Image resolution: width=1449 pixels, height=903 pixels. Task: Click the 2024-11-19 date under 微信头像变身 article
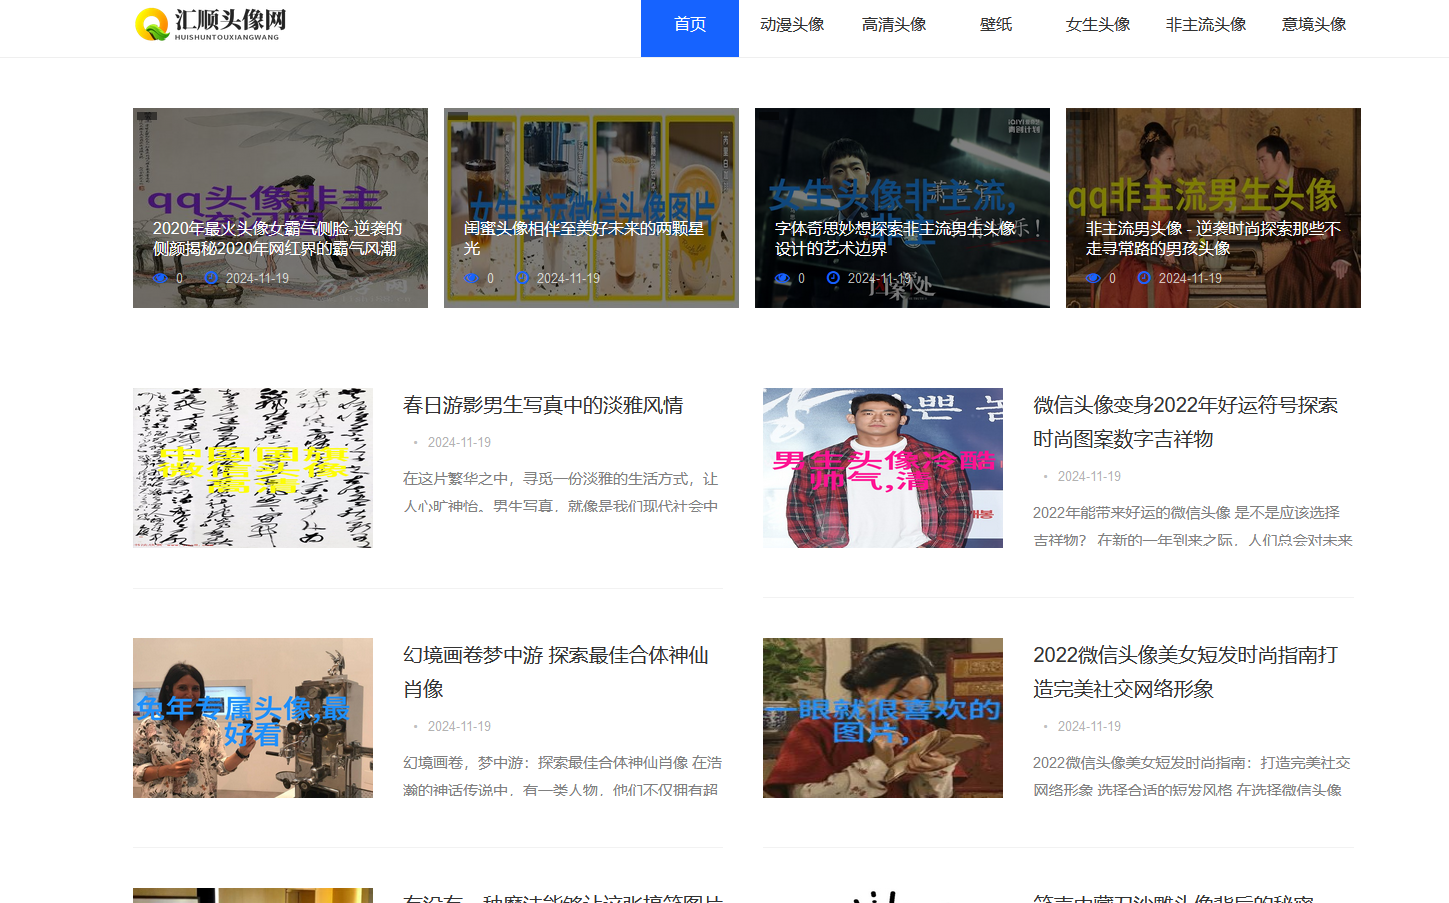(1089, 476)
